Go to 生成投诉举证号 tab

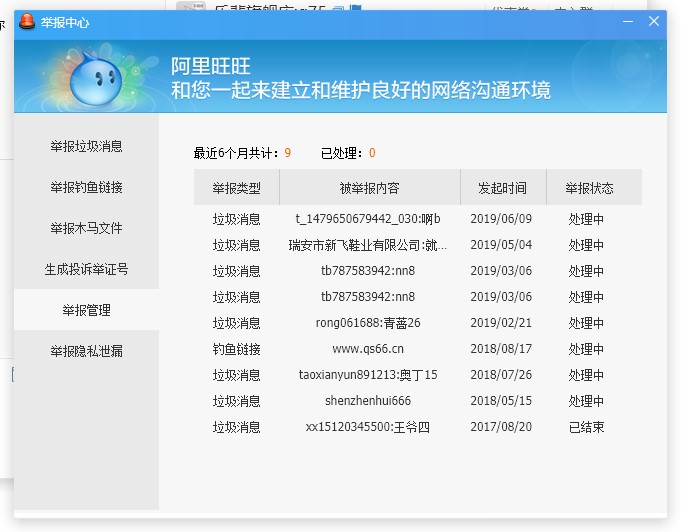click(x=86, y=269)
